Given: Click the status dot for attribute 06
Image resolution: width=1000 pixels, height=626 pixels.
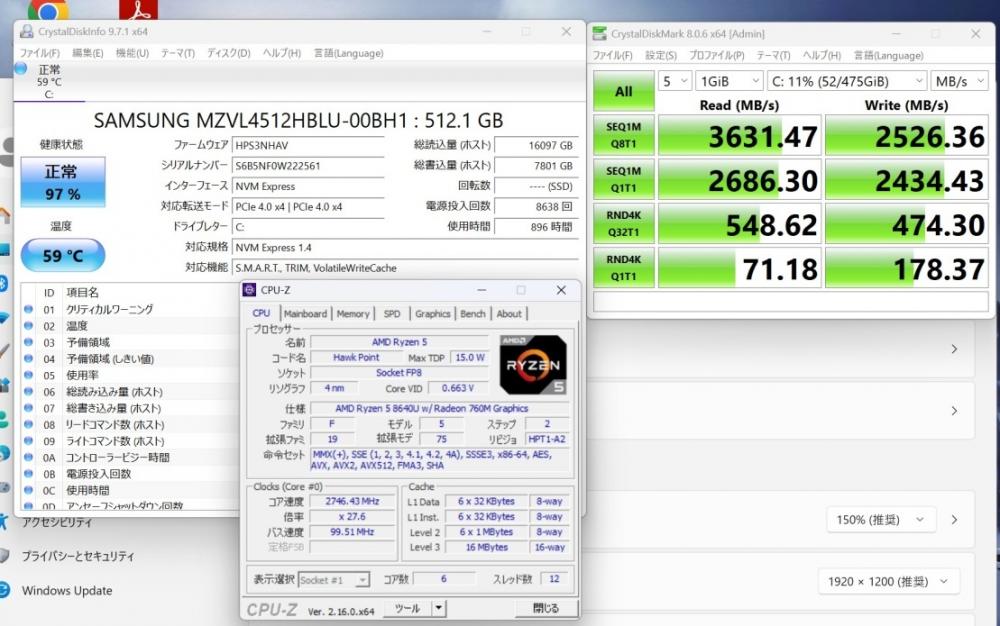Looking at the screenshot, I should click(x=29, y=392).
